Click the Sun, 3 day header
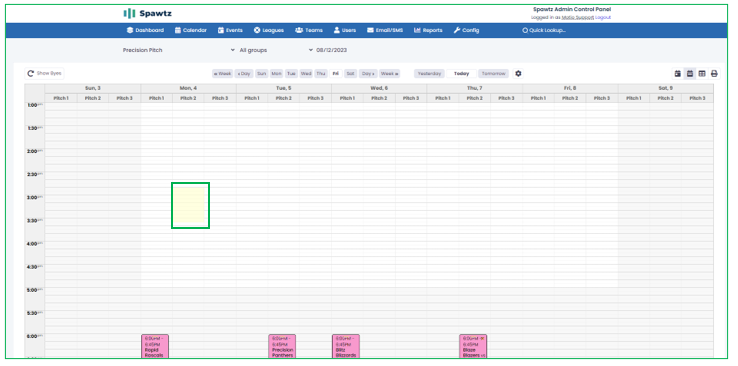Screen dimensions: 738x366 pos(93,88)
